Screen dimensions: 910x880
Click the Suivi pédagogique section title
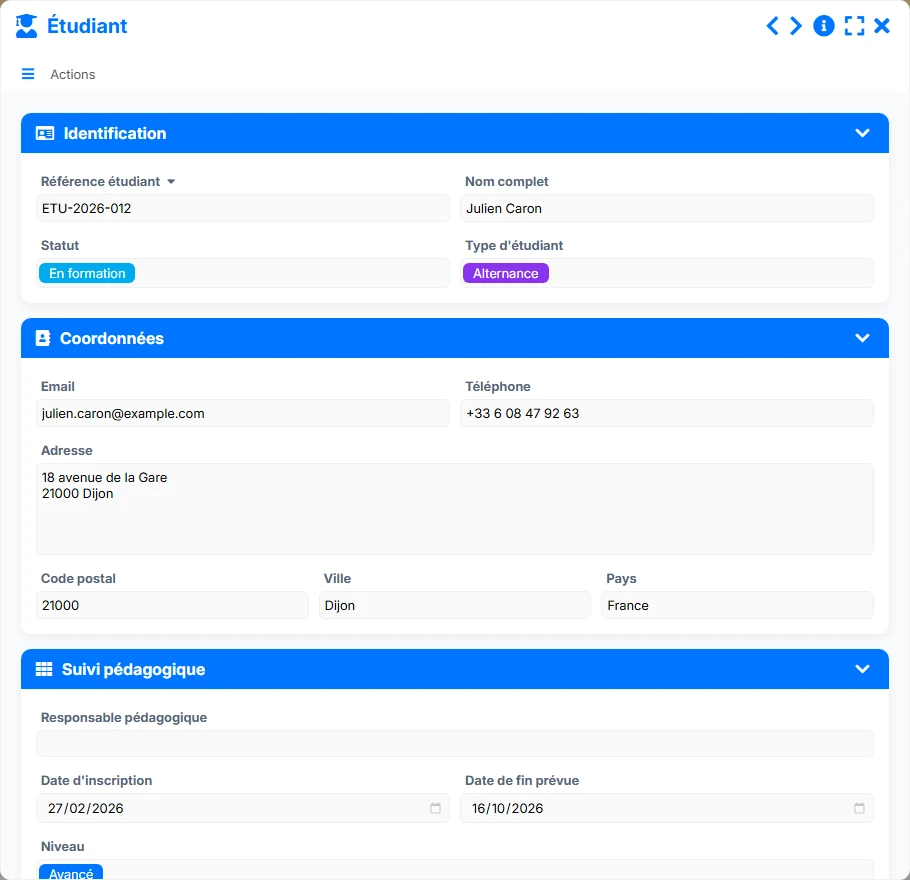coord(133,669)
